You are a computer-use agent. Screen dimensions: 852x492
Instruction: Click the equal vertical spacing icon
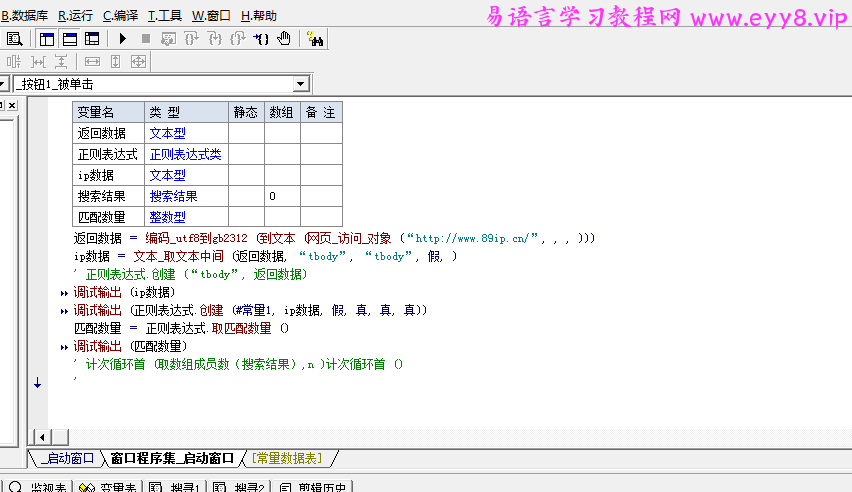coord(61,61)
